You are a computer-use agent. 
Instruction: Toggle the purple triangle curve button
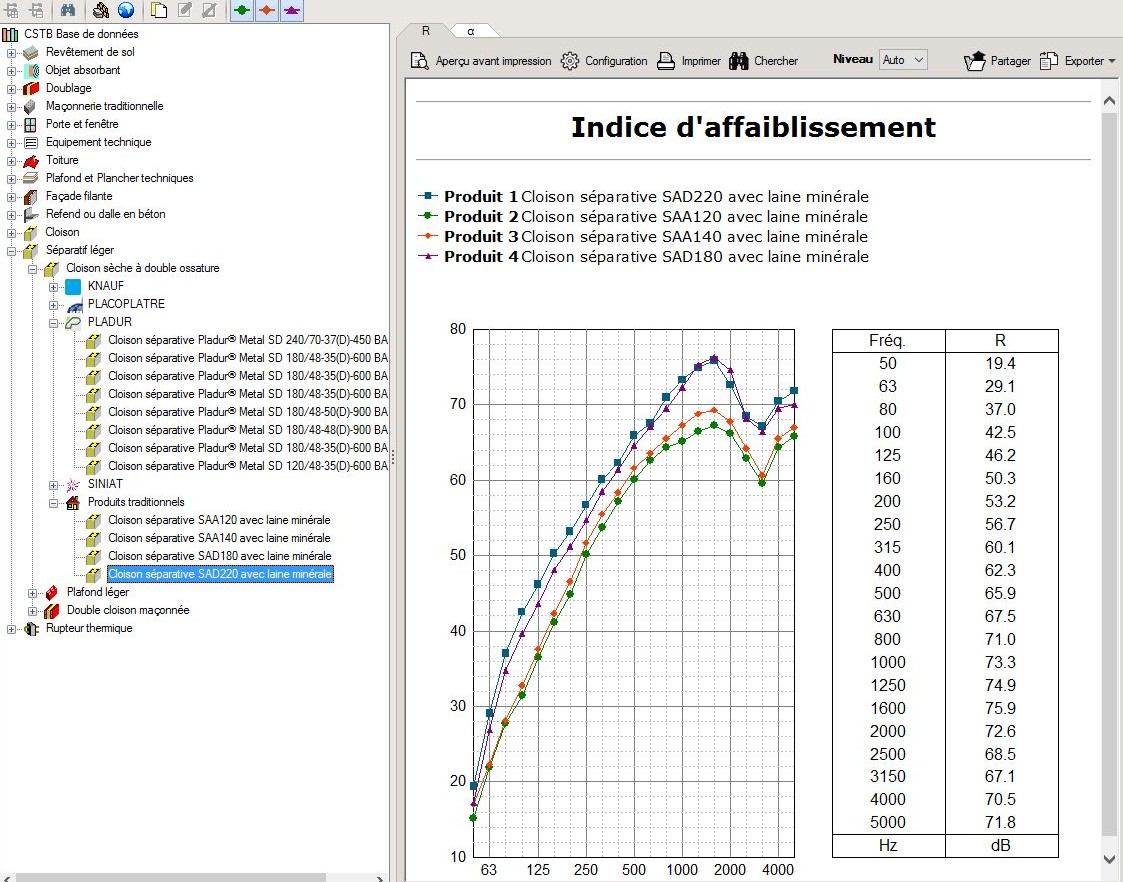tap(291, 10)
